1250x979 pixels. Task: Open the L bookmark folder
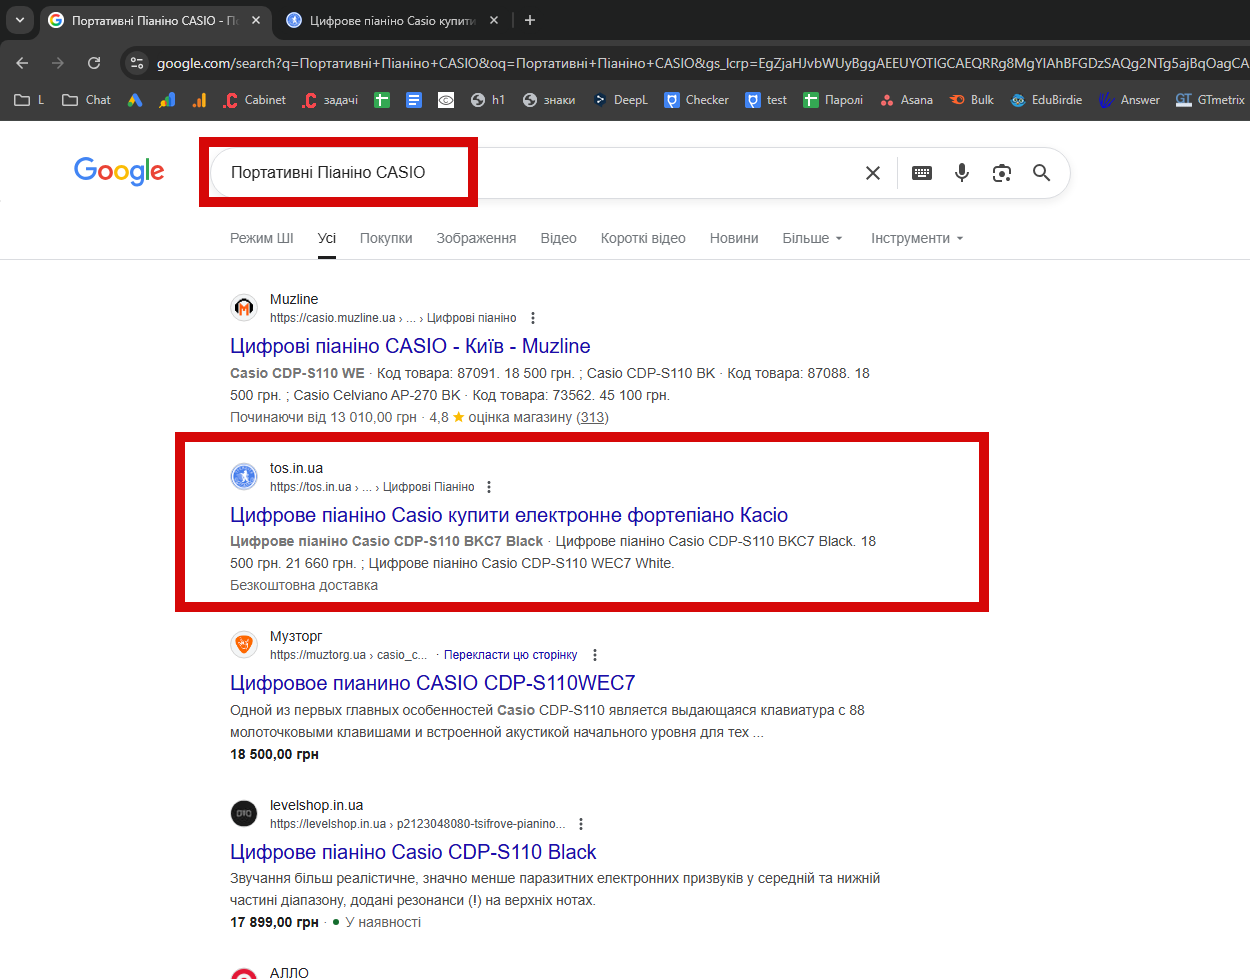point(29,100)
